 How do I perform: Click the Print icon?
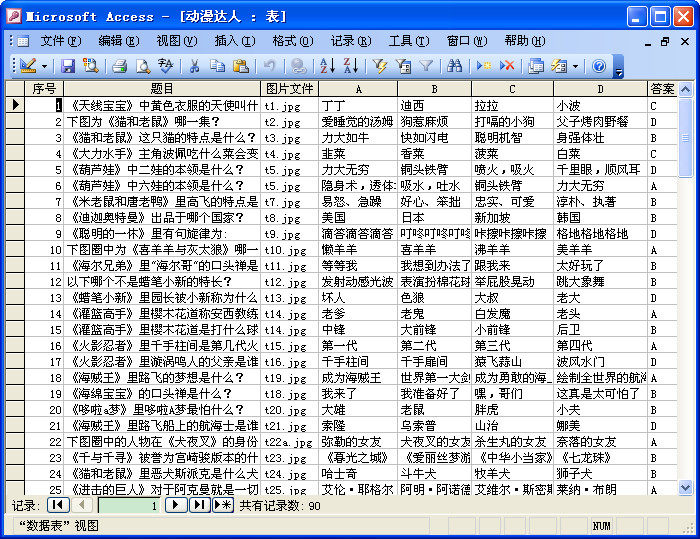coord(120,66)
